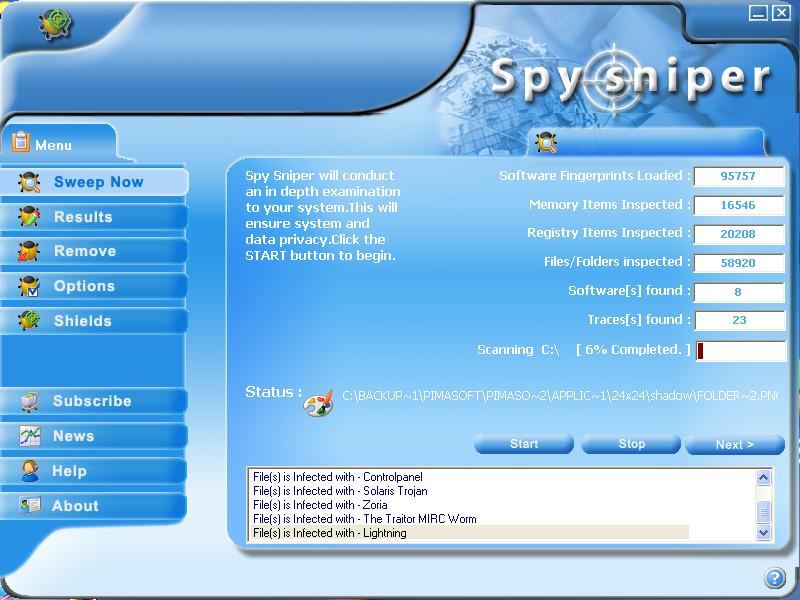
Task: Click the Memory Items Inspected value 16546
Action: pyautogui.click(x=738, y=206)
